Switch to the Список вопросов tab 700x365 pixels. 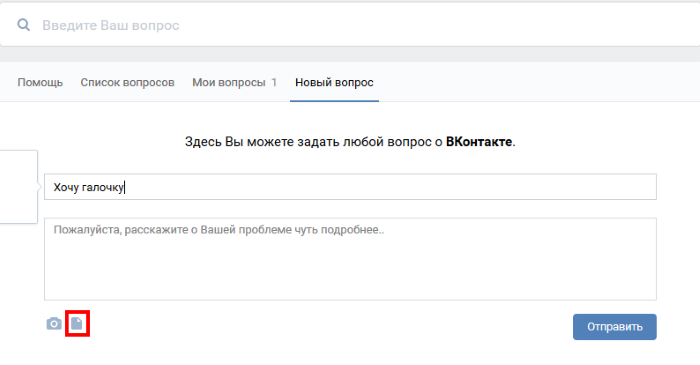click(127, 83)
